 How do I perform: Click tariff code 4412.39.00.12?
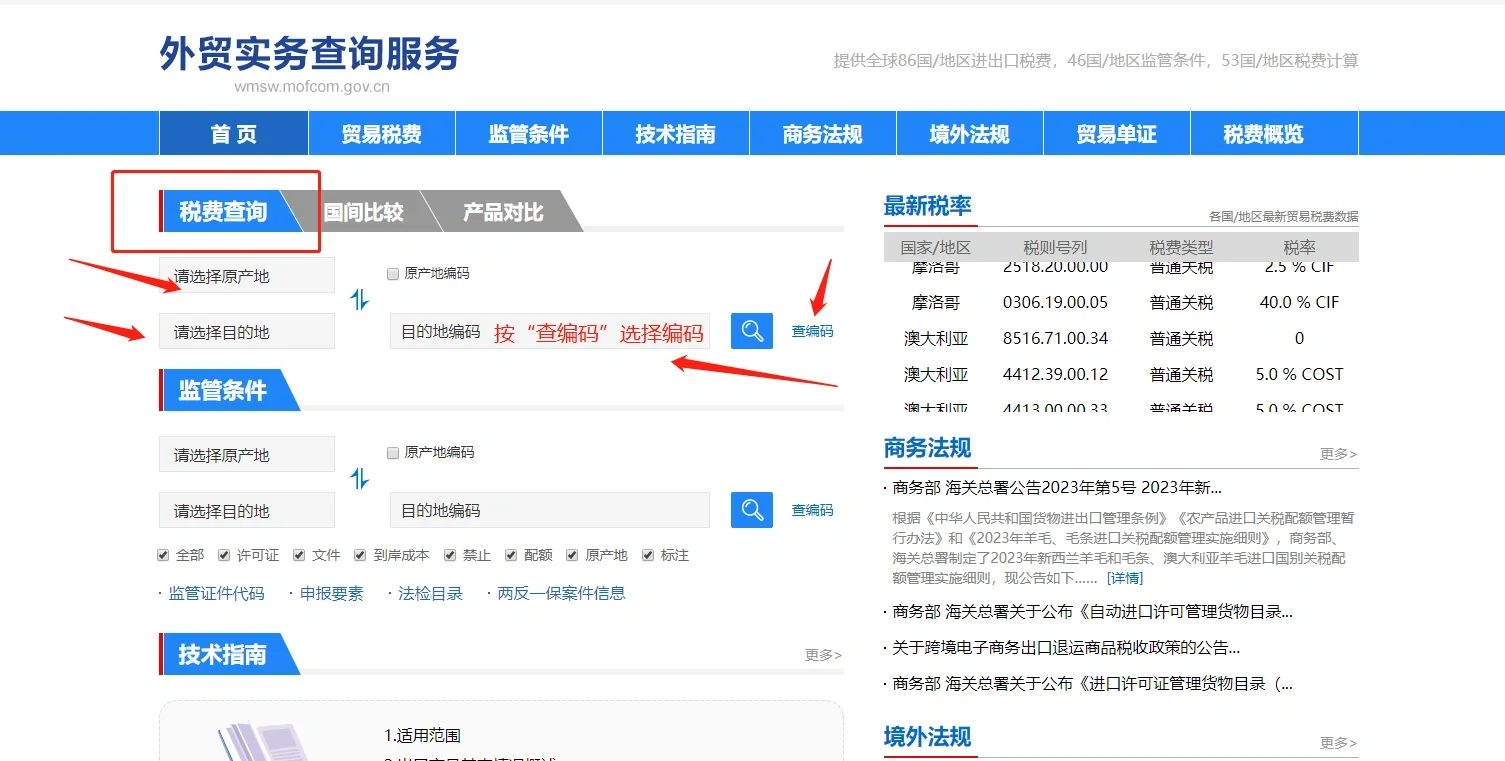pyautogui.click(x=1055, y=374)
